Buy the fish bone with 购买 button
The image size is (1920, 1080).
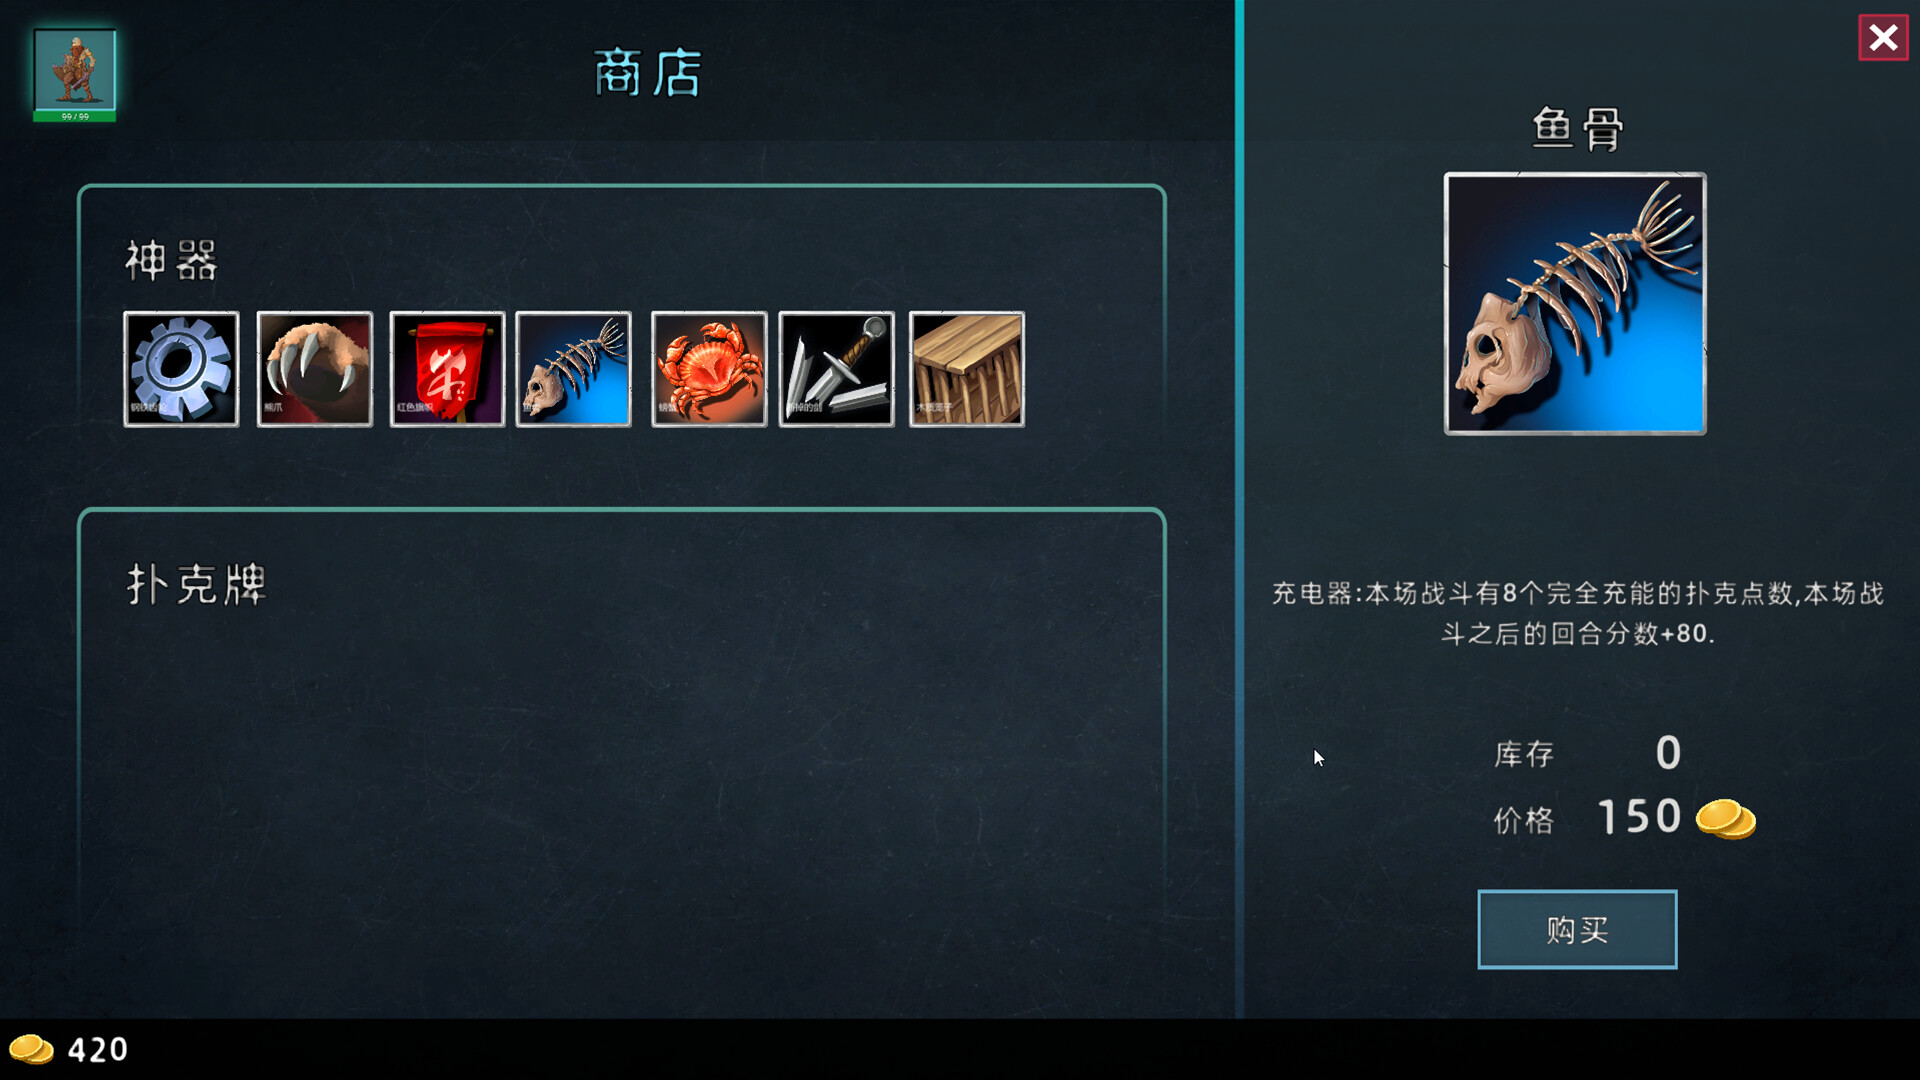coord(1577,929)
